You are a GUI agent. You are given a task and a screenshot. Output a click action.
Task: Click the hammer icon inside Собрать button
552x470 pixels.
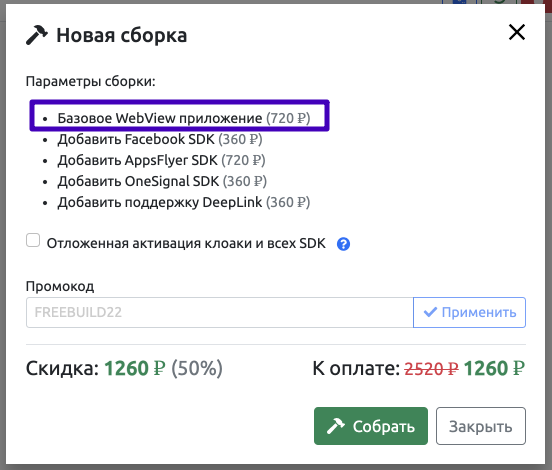335,426
